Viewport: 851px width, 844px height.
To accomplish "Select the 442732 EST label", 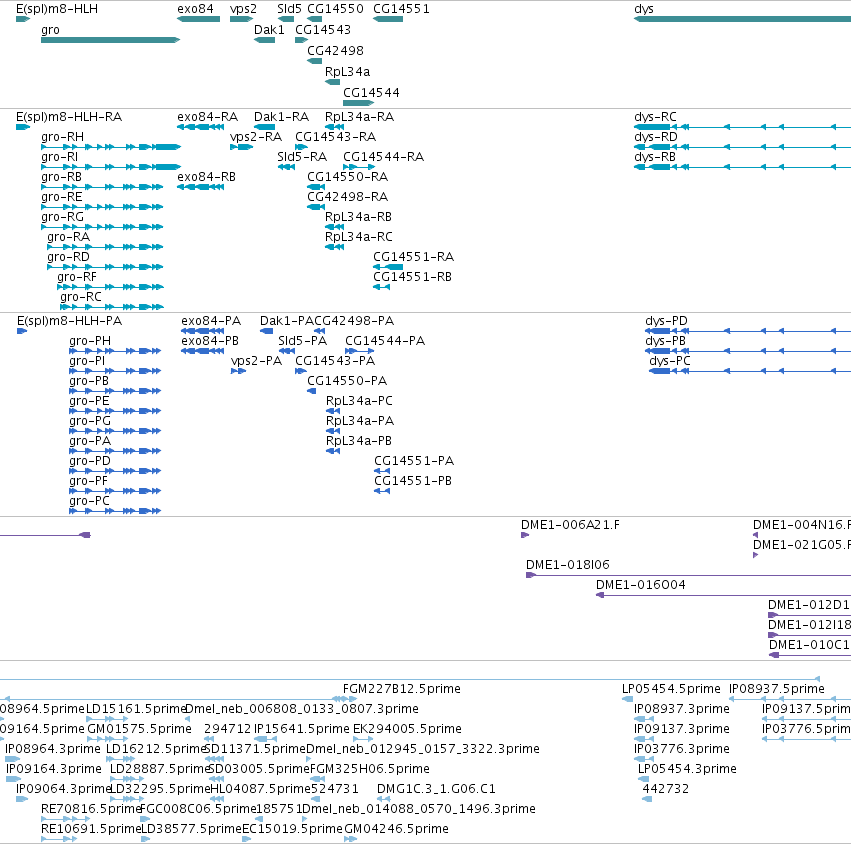I will tap(666, 789).
